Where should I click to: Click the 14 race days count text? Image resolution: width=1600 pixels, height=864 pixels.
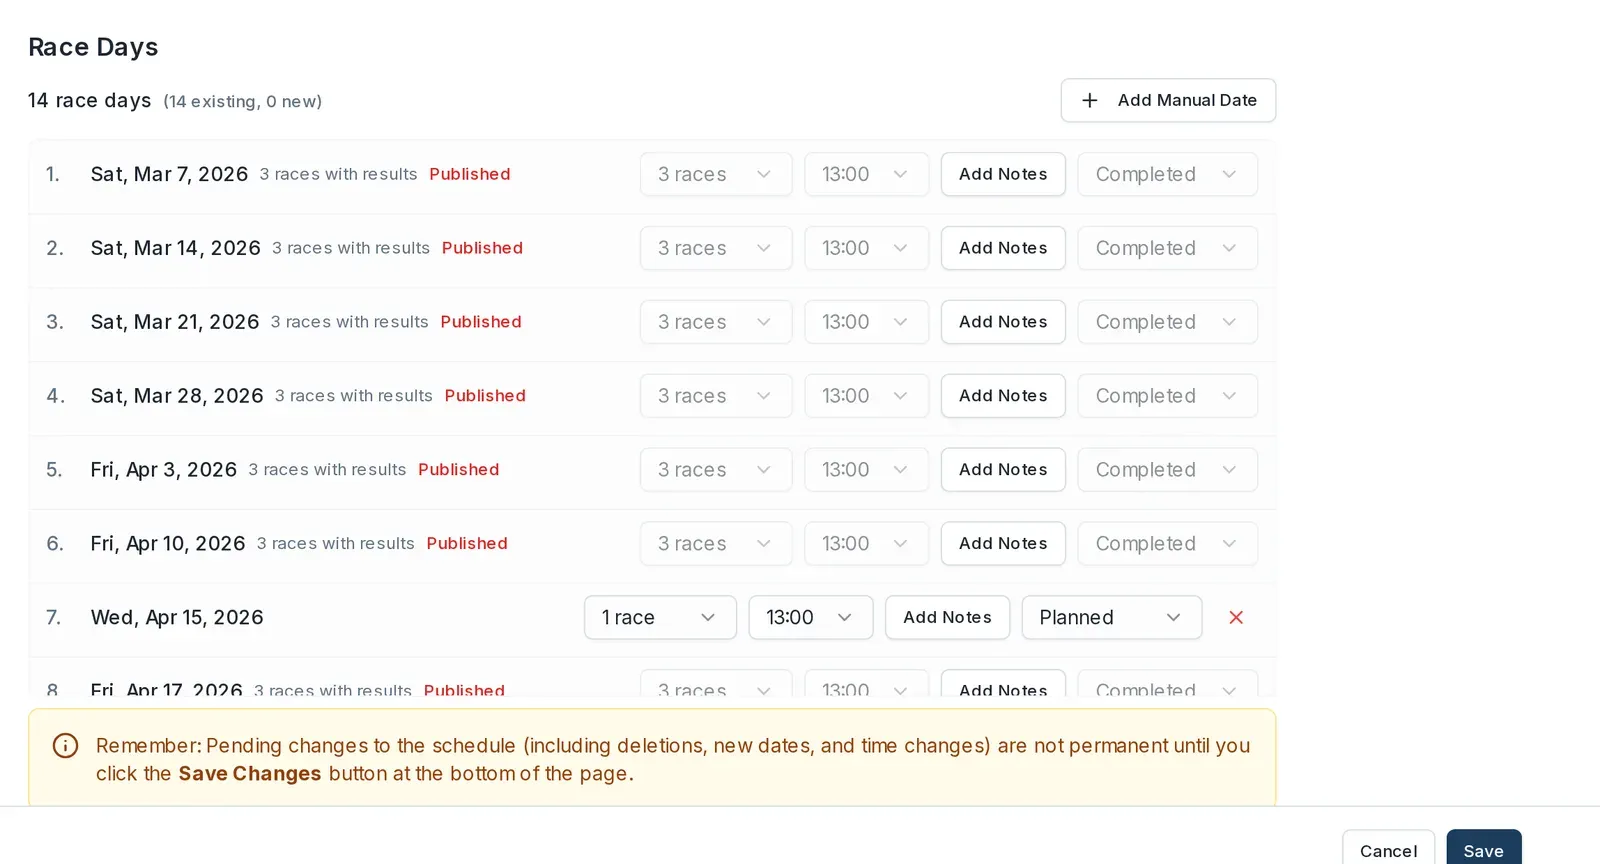point(90,100)
